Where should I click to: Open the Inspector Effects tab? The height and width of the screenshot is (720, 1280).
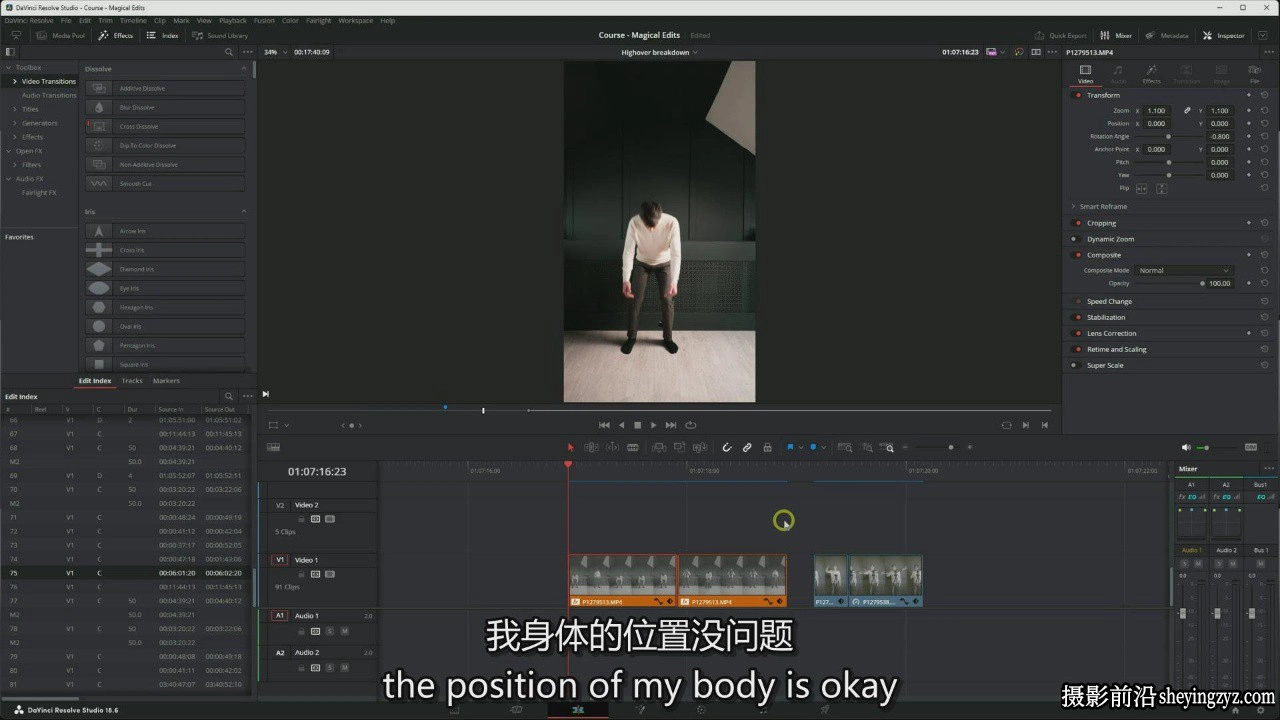tap(1152, 74)
